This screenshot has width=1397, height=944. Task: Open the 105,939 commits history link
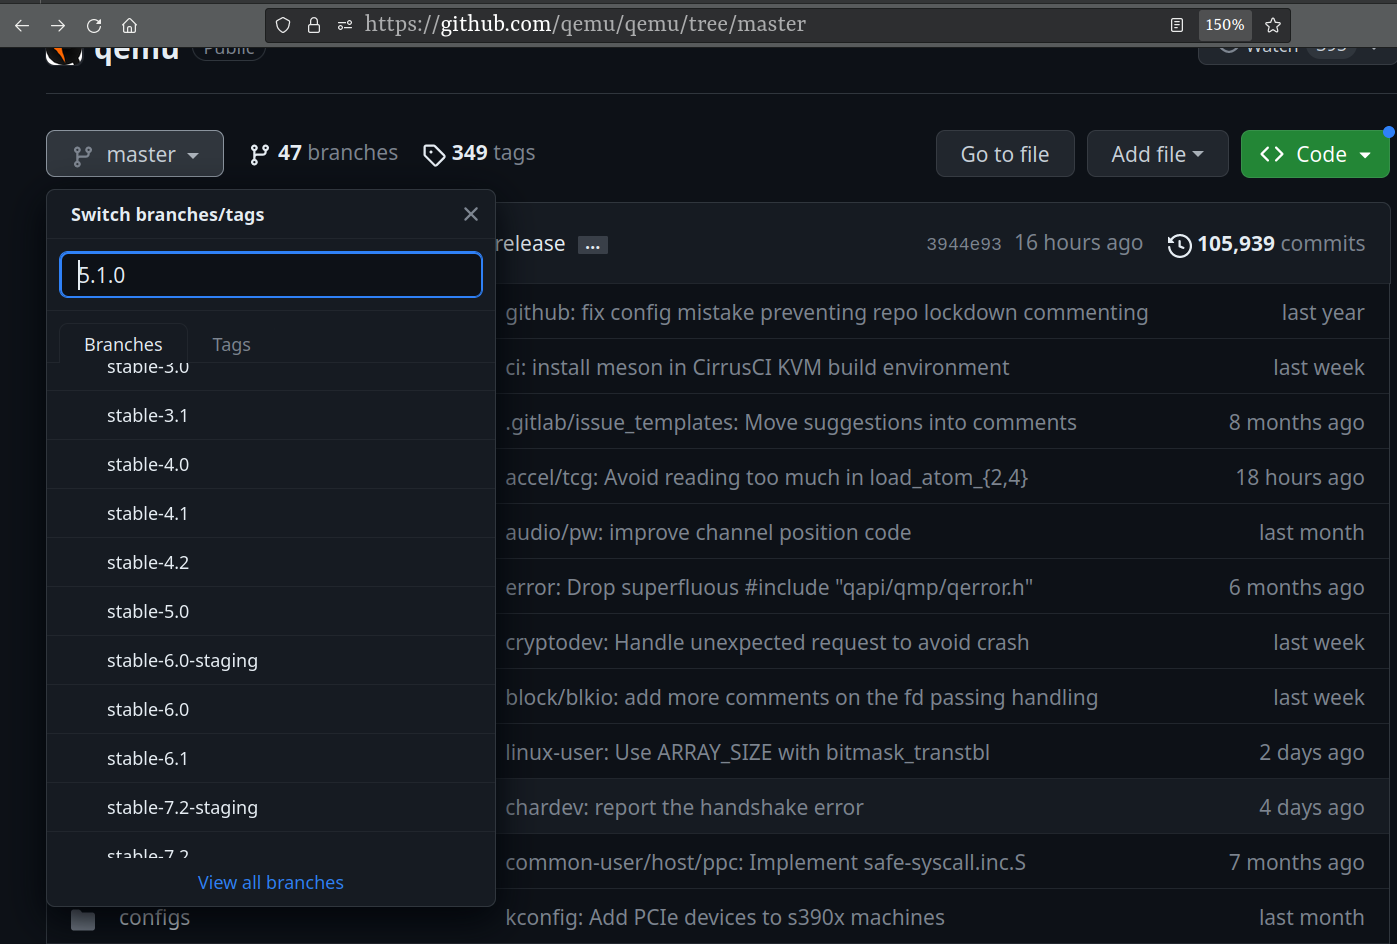(1281, 244)
